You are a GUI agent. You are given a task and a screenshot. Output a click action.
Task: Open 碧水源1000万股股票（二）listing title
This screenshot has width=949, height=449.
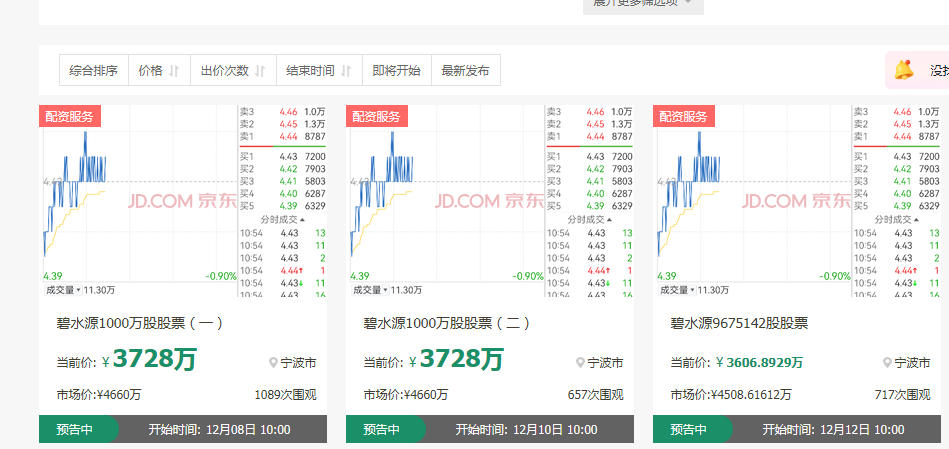click(447, 323)
